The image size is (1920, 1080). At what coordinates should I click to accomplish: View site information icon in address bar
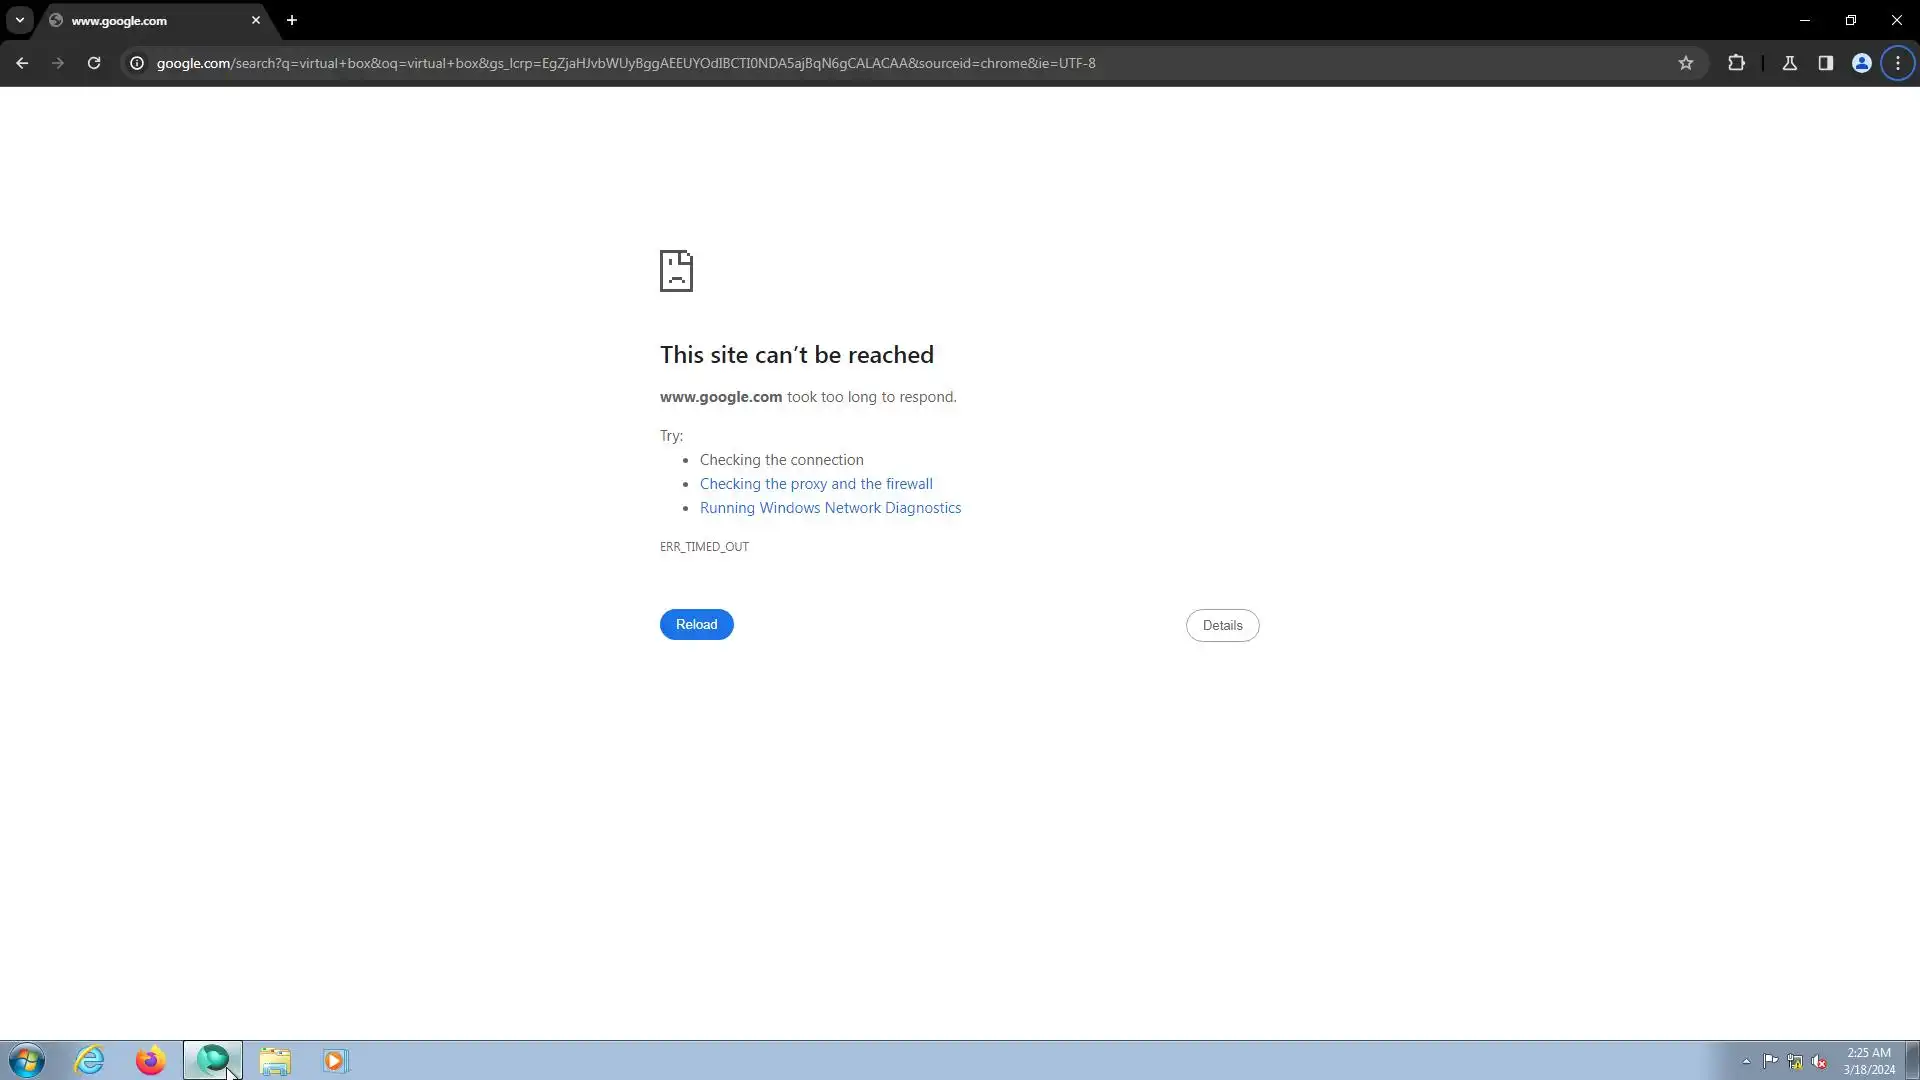[137, 63]
